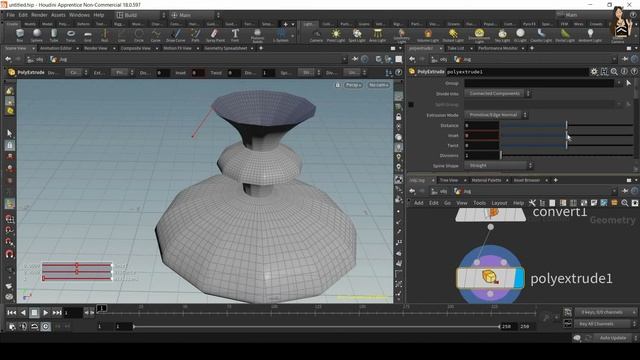Image resolution: width=640 pixels, height=360 pixels.
Task: Click the obj path button in network editor
Action: click(x=440, y=191)
